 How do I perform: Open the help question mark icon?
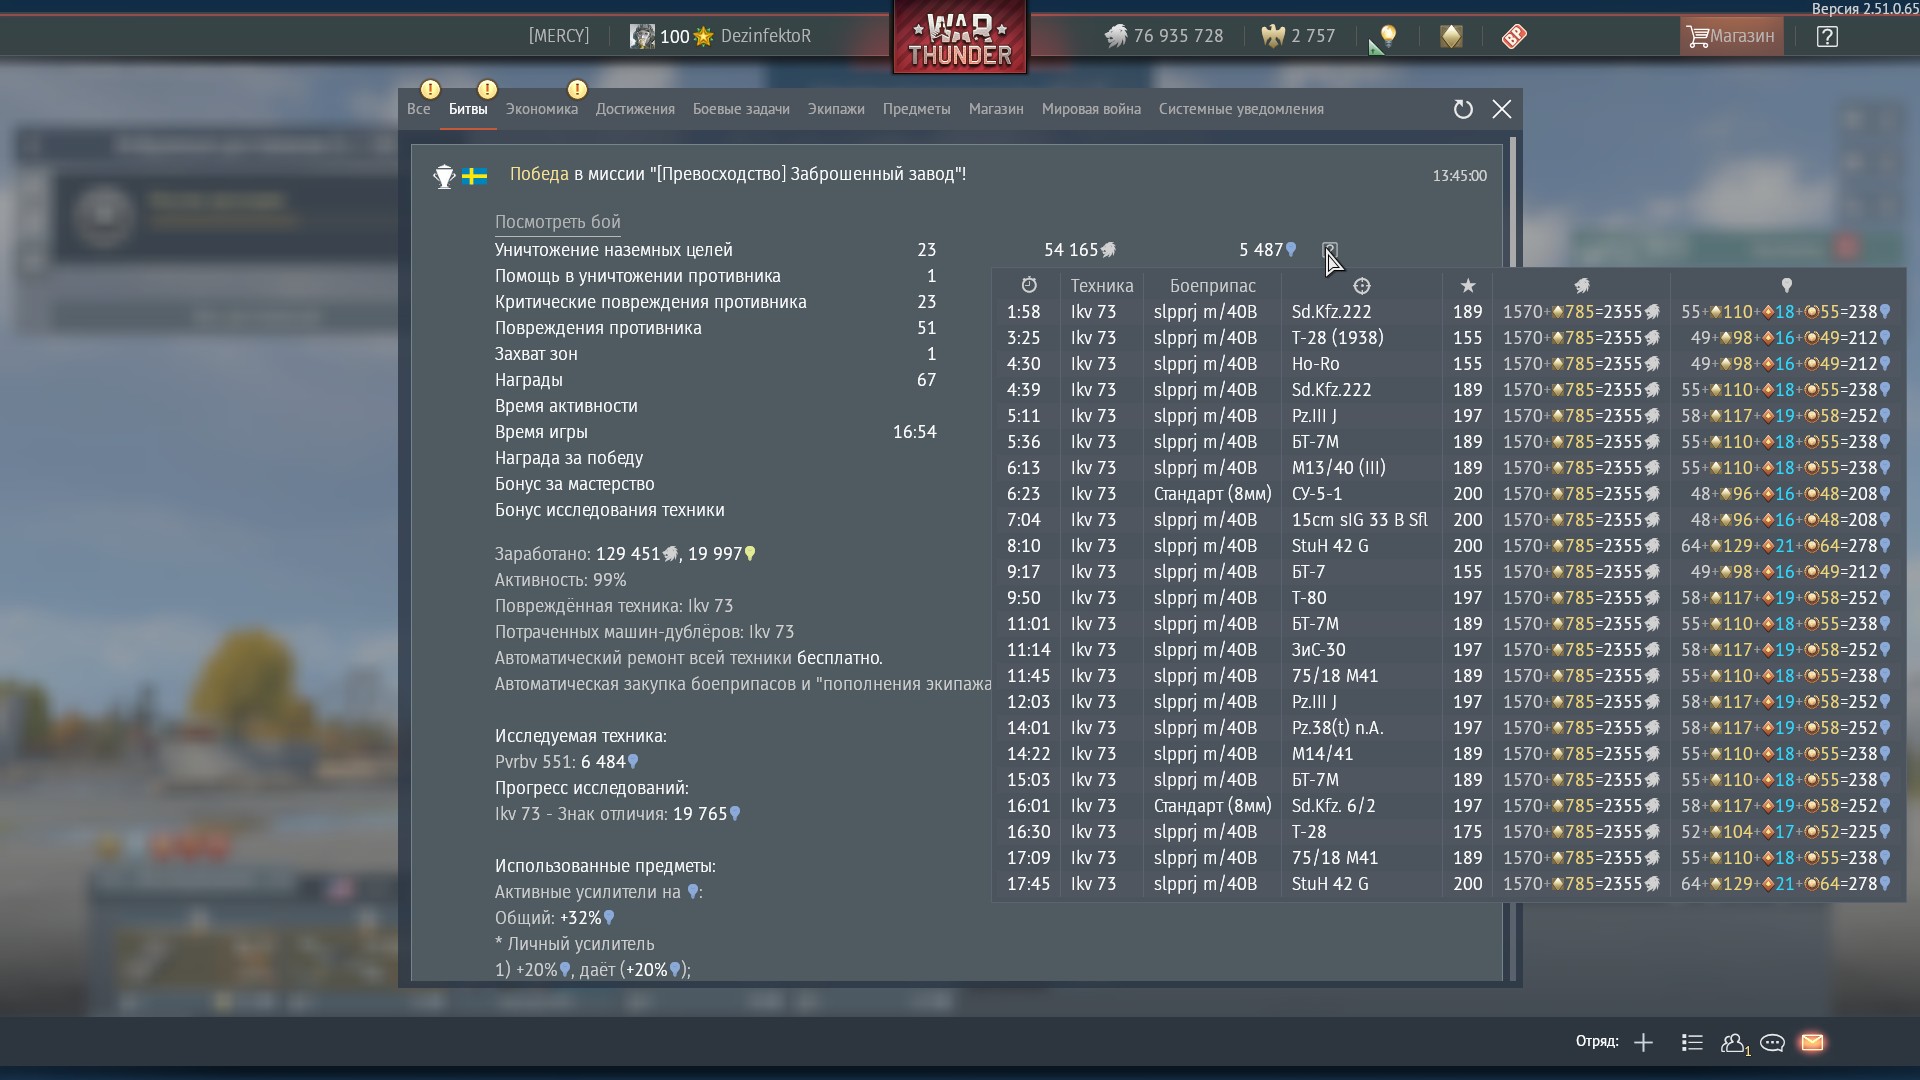click(1827, 37)
